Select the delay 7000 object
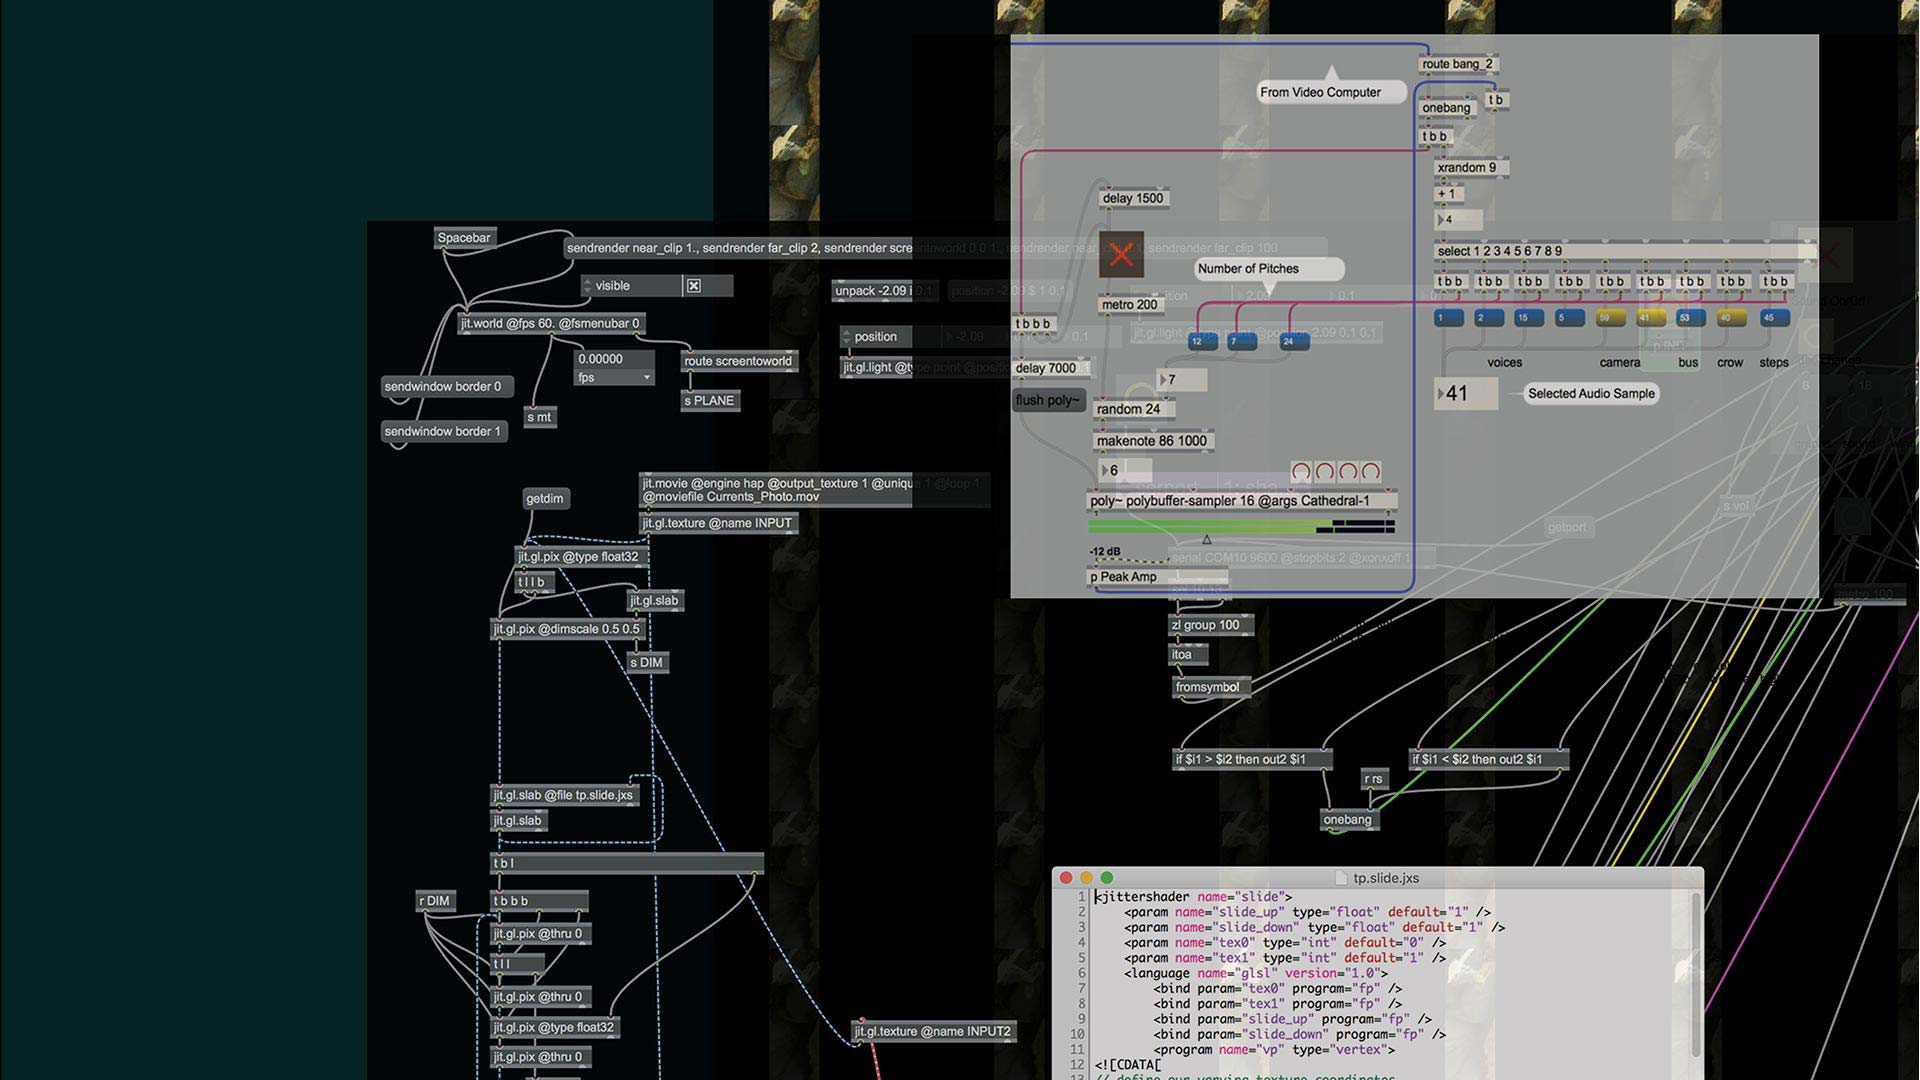Screen dimensions: 1920x1080 (x=1050, y=368)
